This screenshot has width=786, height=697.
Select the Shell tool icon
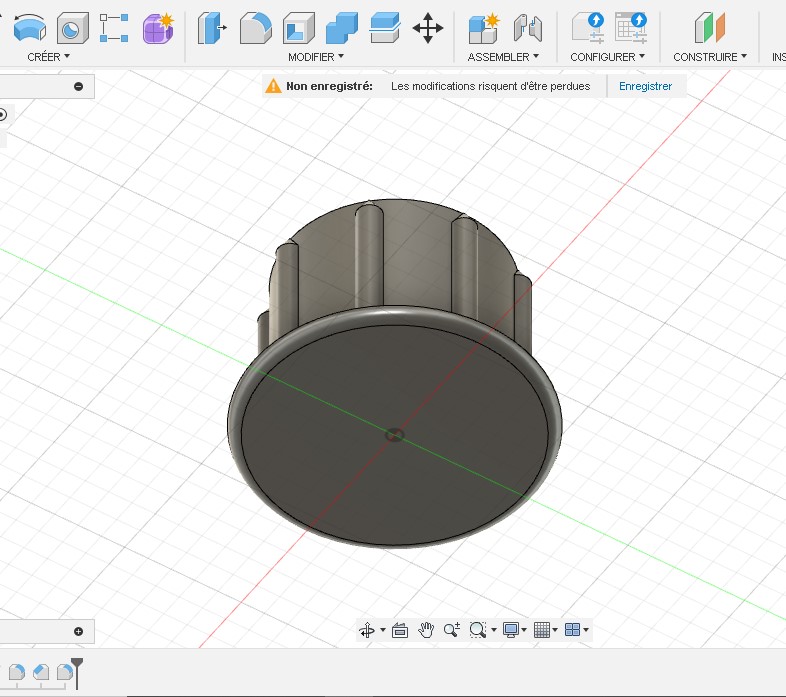pos(299,28)
